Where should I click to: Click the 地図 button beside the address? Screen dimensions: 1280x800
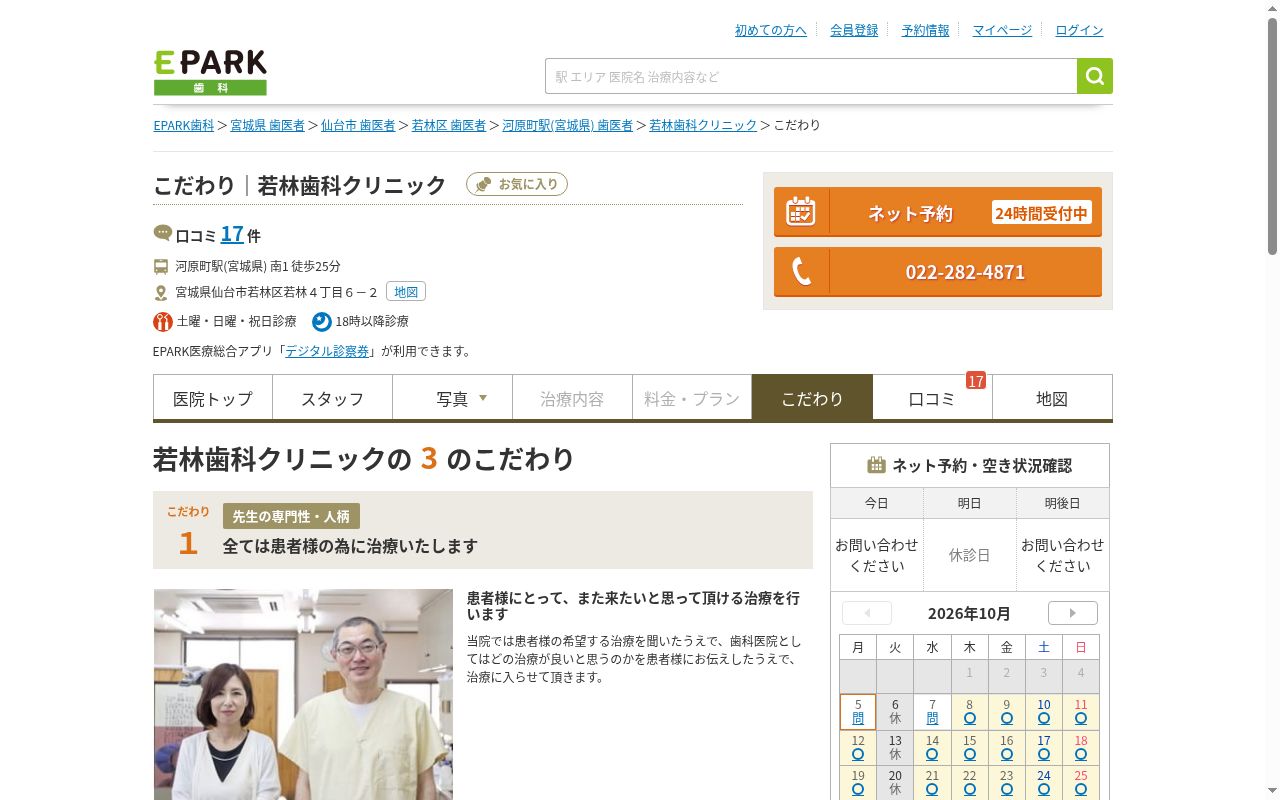point(406,292)
